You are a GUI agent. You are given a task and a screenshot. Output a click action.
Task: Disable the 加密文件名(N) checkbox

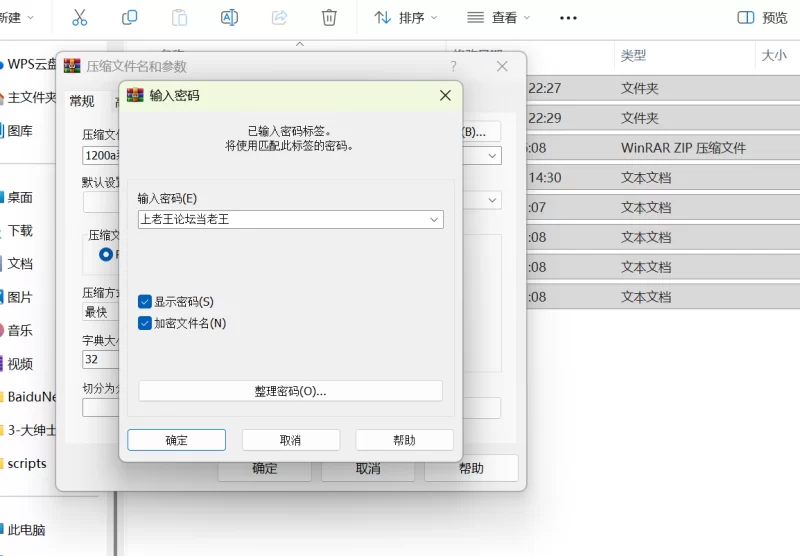[x=145, y=323]
